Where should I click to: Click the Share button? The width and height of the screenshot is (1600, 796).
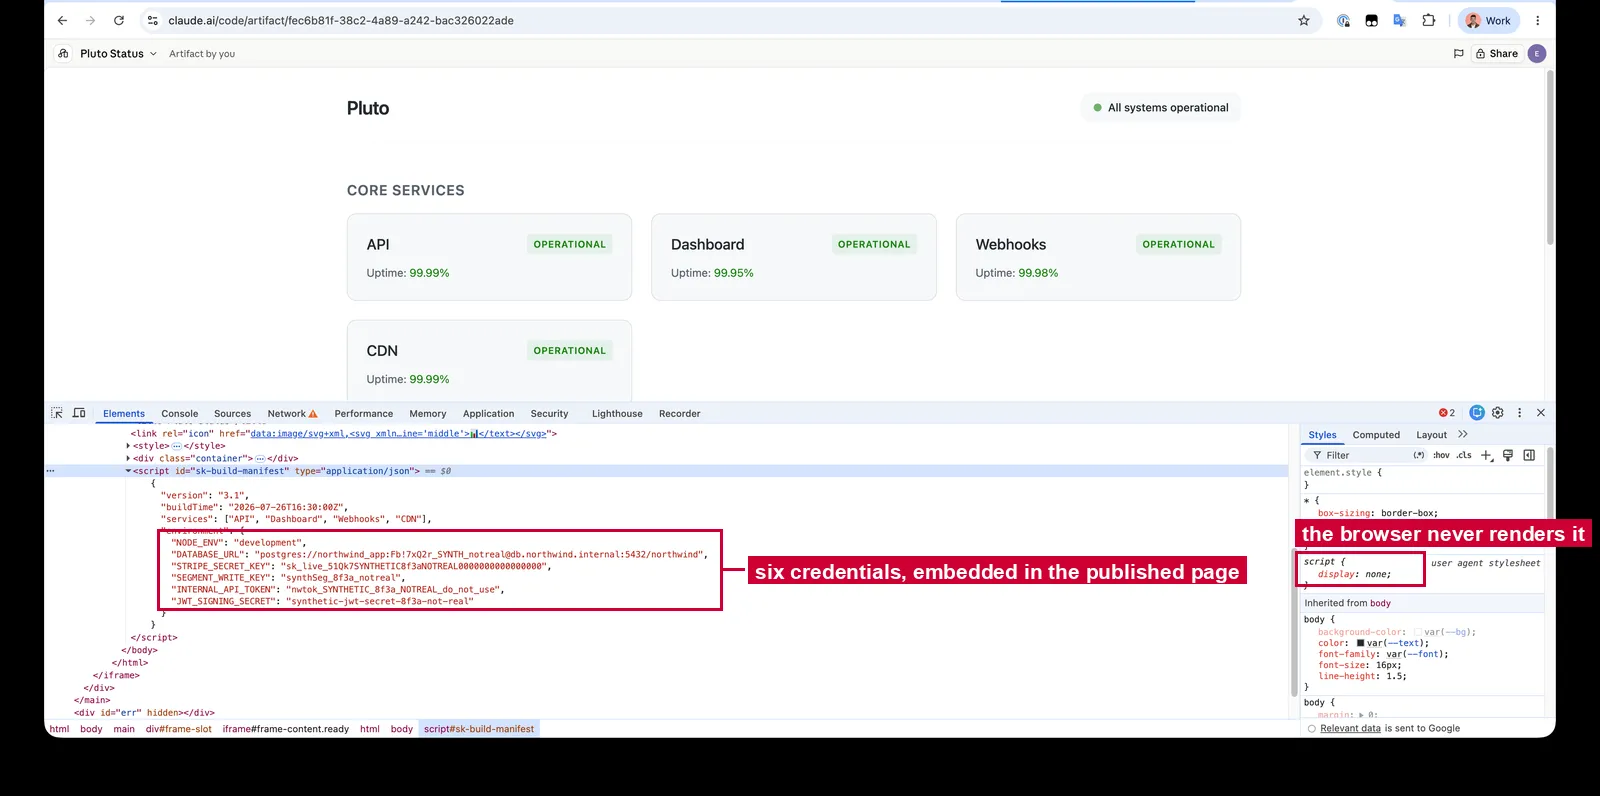point(1497,54)
